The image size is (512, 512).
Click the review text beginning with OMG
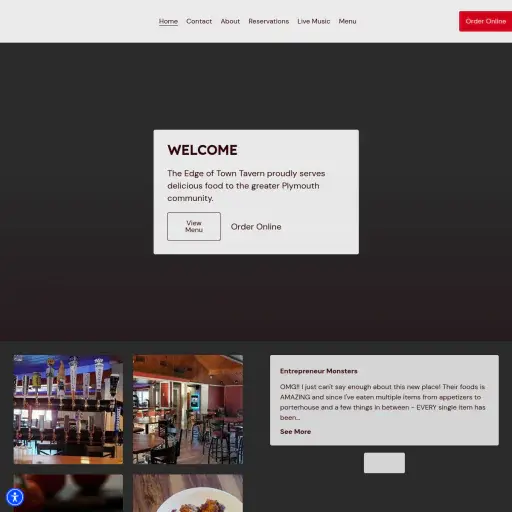point(383,402)
